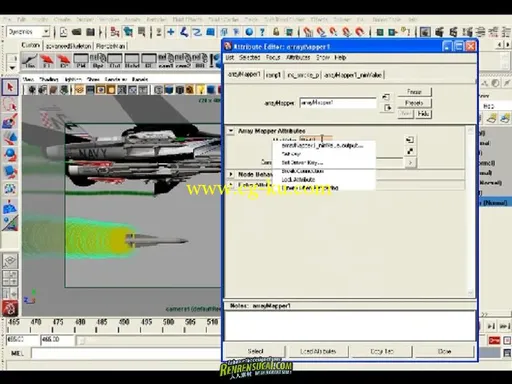The height and width of the screenshot is (384, 512).
Task: Click the joints selection mask icon
Action: pos(184,32)
